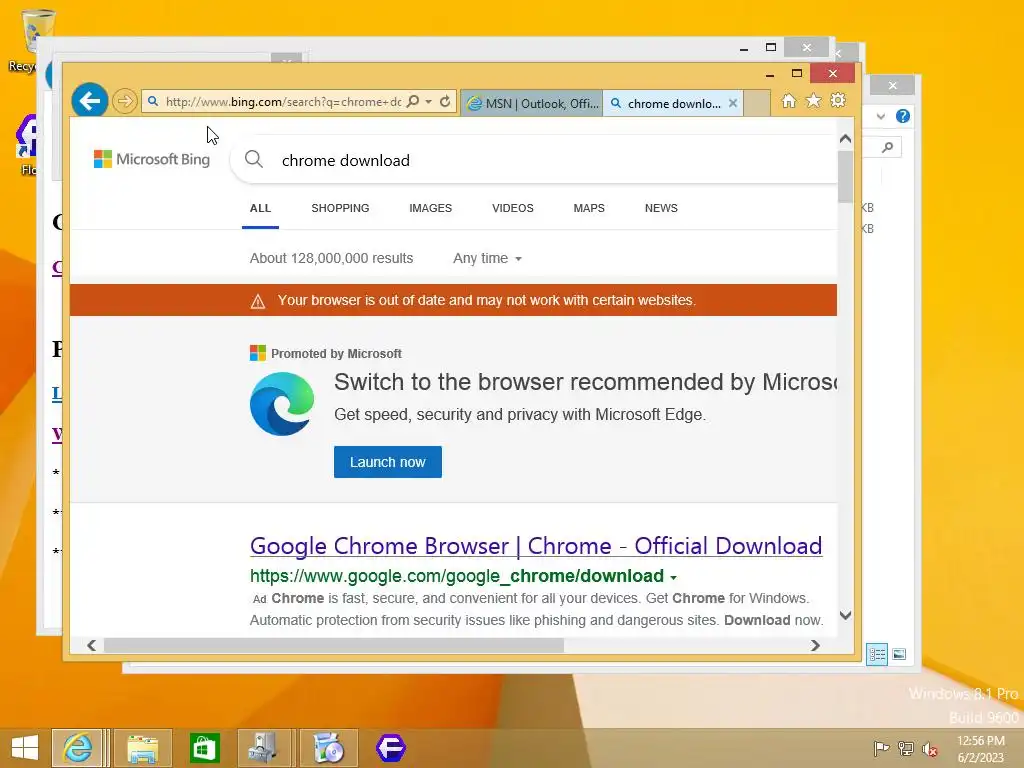Viewport: 1024px width, 768px height.
Task: Click the Microsoft Bing logo
Action: click(x=152, y=159)
